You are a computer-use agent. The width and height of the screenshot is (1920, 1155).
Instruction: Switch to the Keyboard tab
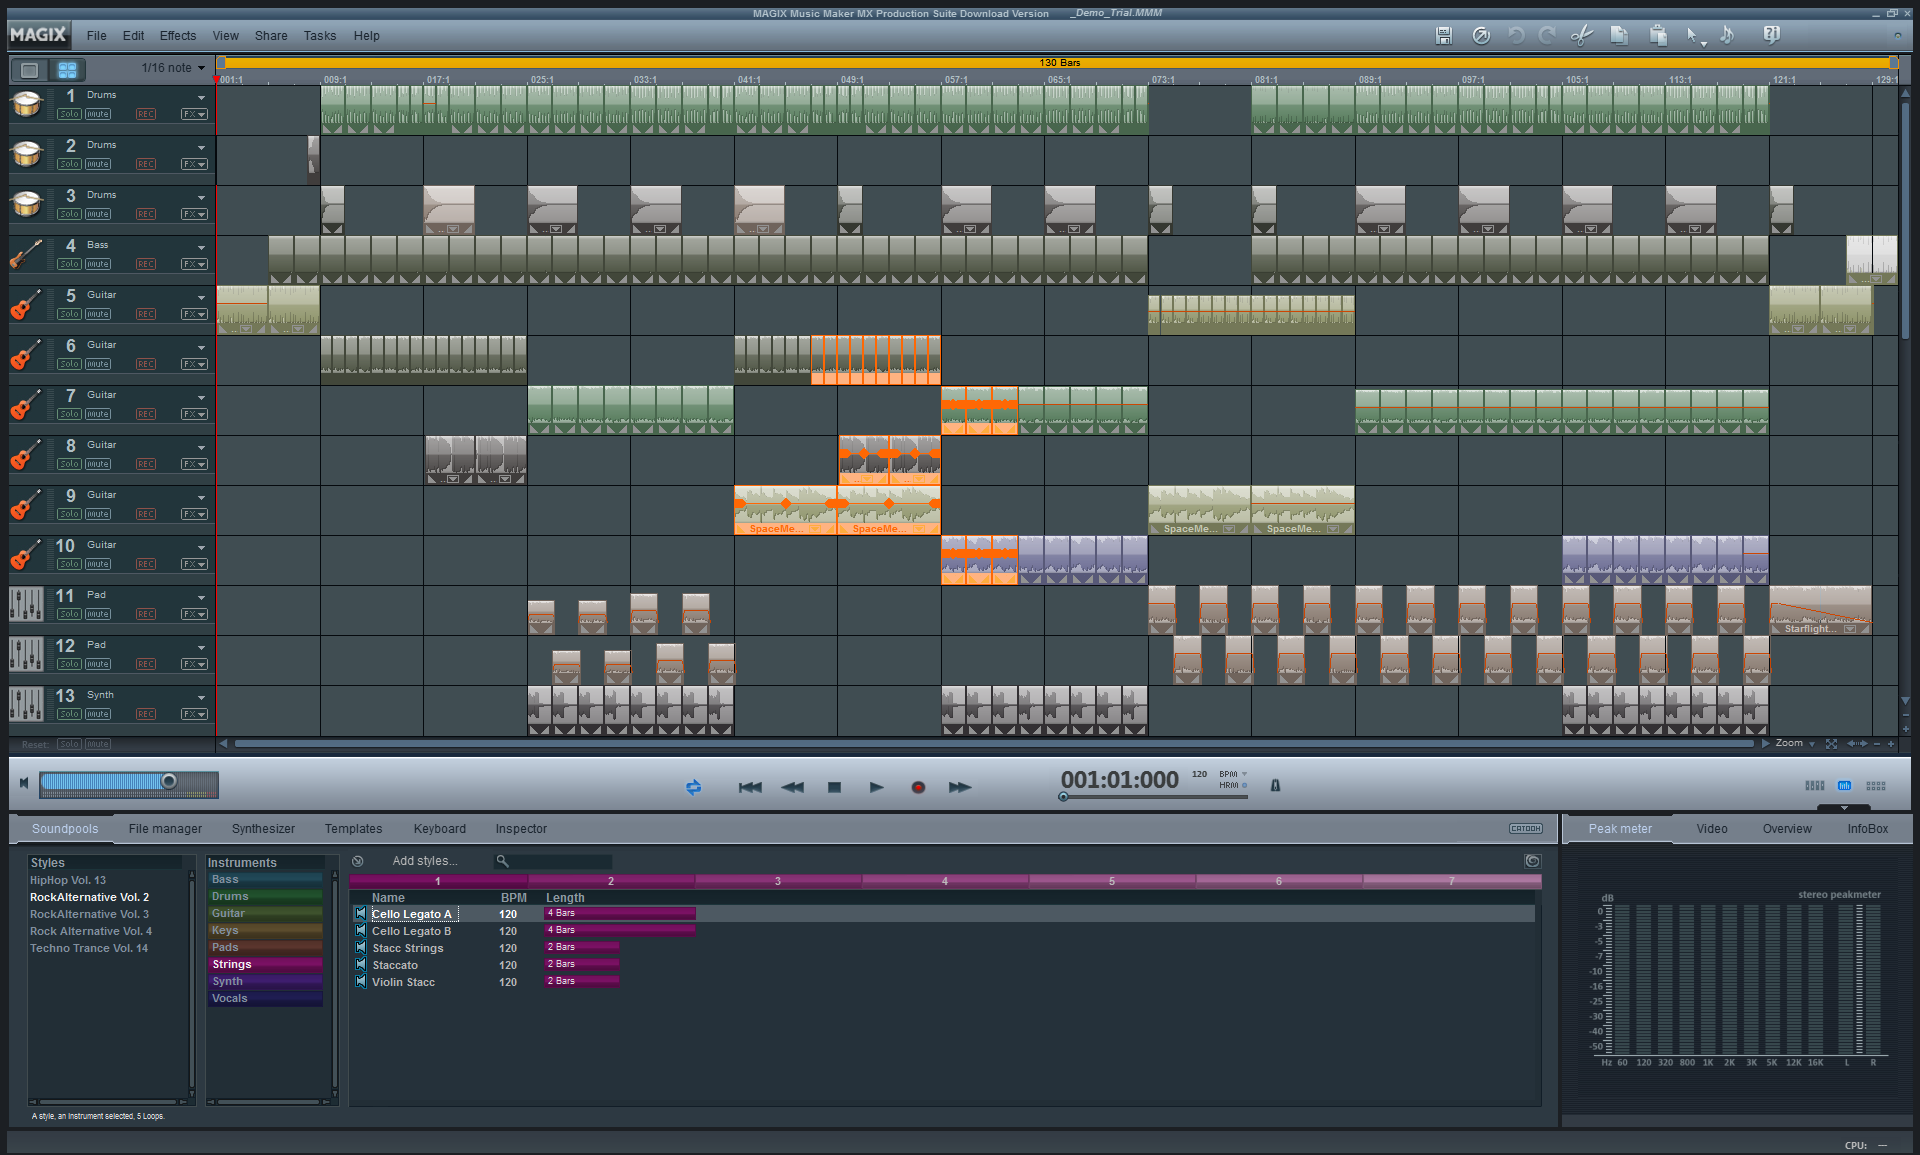[x=440, y=829]
